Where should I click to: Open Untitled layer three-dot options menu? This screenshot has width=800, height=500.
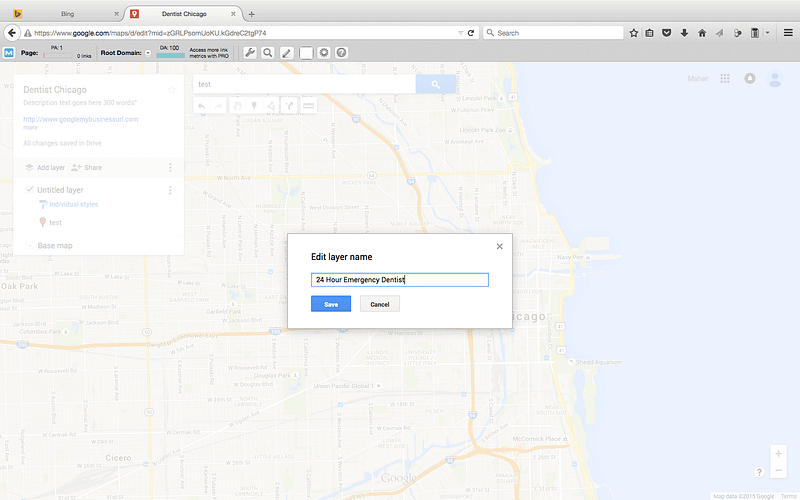click(x=170, y=190)
